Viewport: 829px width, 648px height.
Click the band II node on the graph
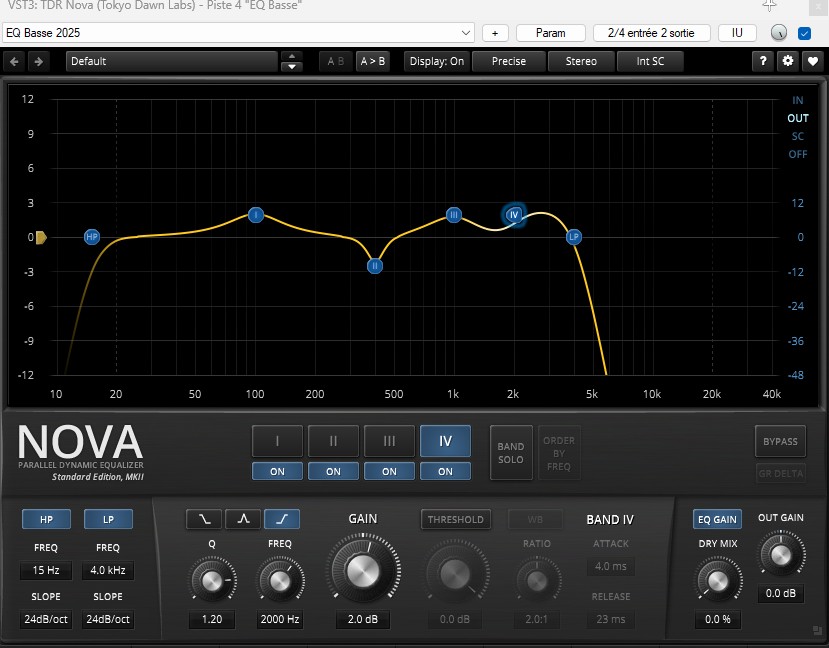tap(375, 266)
